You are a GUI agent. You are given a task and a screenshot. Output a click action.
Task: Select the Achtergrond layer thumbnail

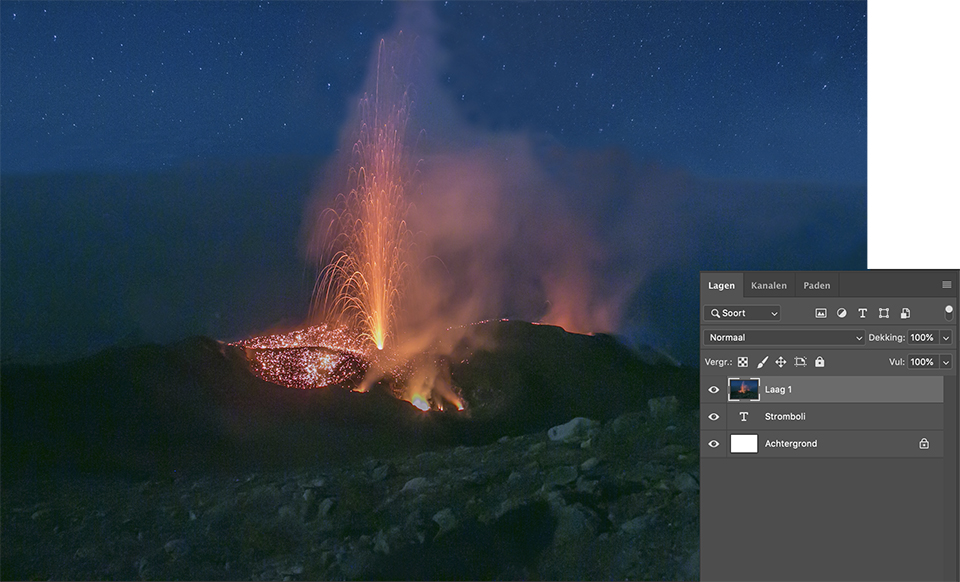pyautogui.click(x=744, y=444)
